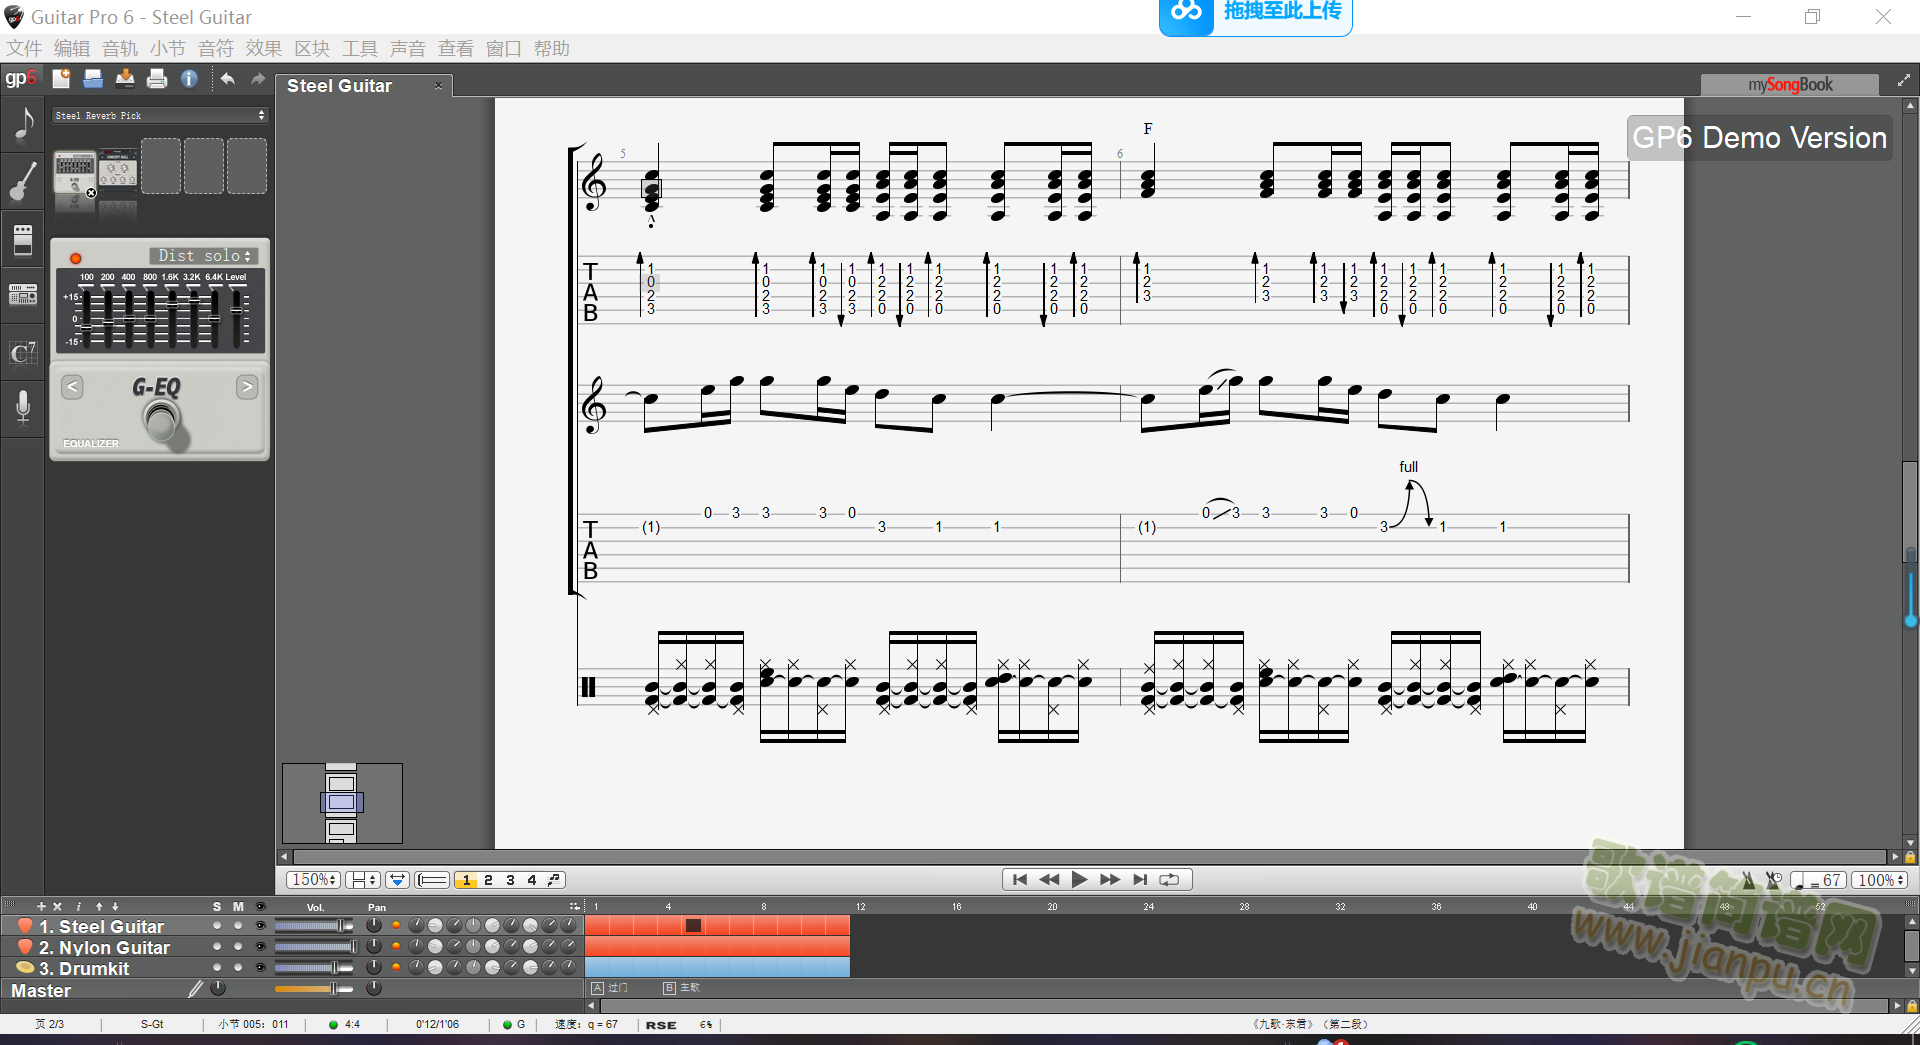Hide the Nylon Guitar track visibility eye
This screenshot has height=1045, width=1920.
(x=261, y=947)
